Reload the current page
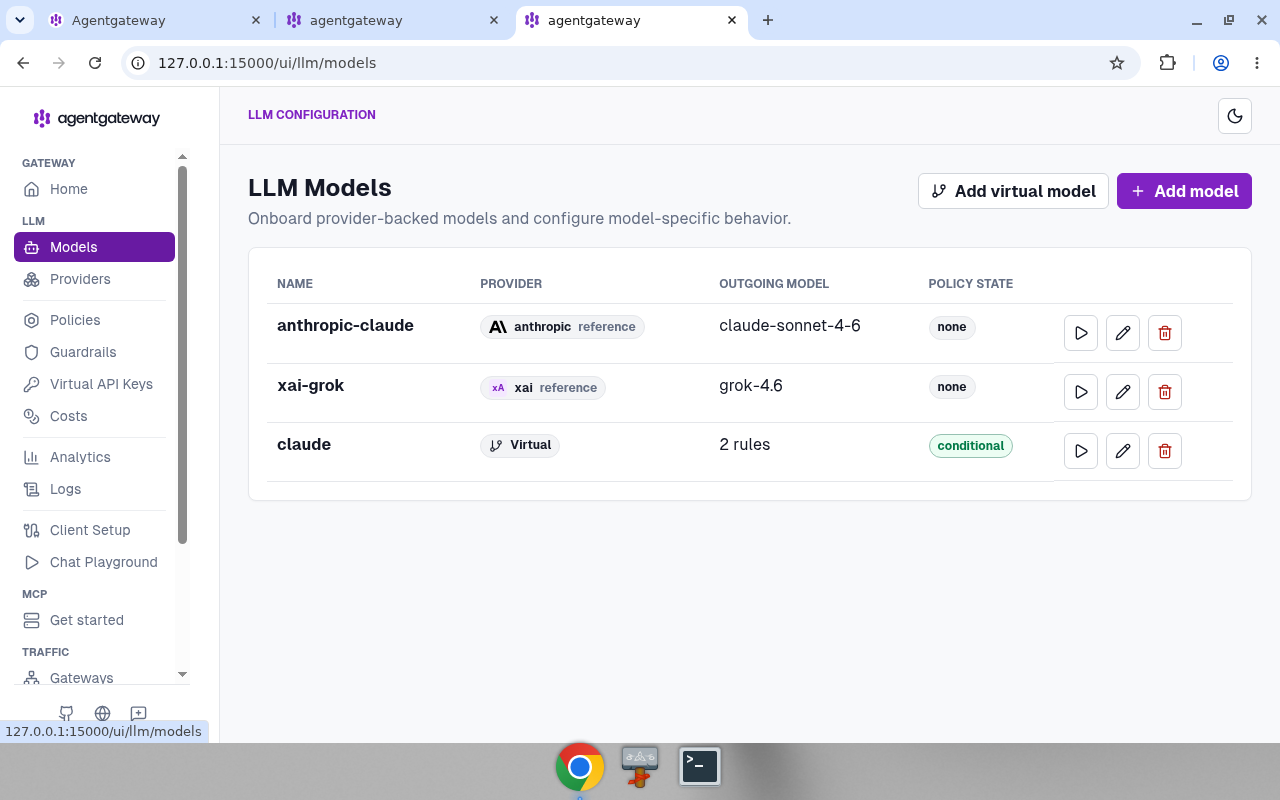1280x800 pixels. [x=95, y=63]
